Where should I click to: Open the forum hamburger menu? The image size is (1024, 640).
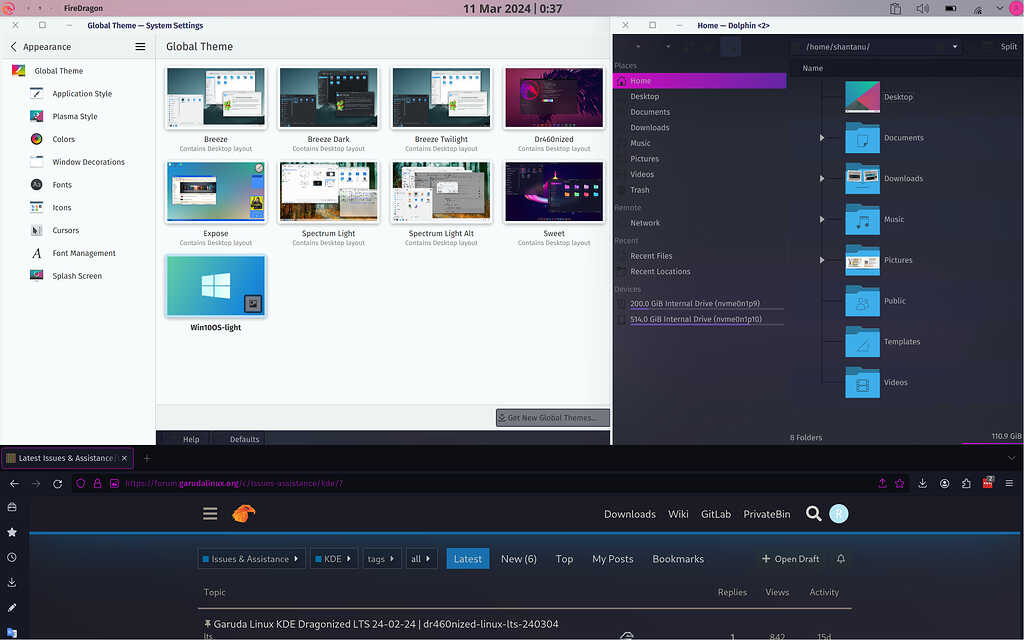pyautogui.click(x=210, y=514)
